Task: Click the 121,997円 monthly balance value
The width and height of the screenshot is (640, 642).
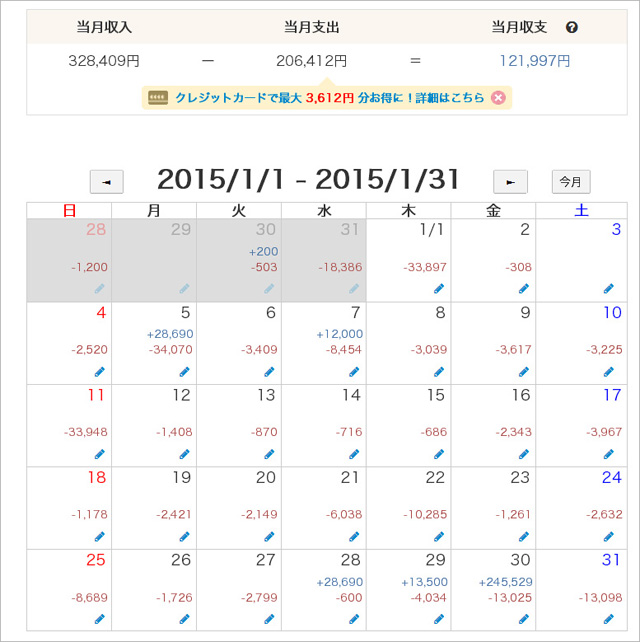Action: (535, 61)
